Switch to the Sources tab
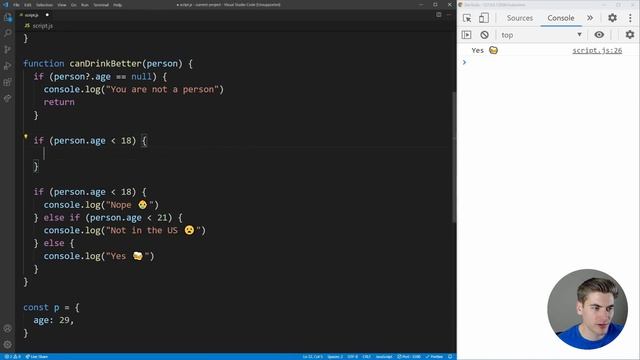Screen dimensions: 640x360 point(520,18)
